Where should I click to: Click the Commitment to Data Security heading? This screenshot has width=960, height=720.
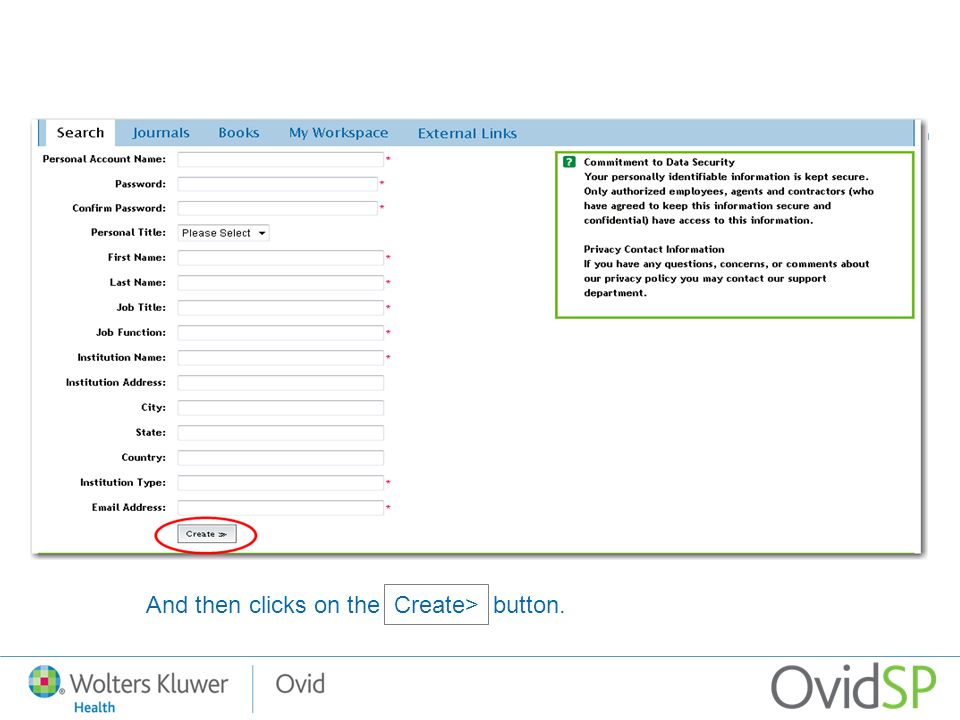click(x=659, y=162)
